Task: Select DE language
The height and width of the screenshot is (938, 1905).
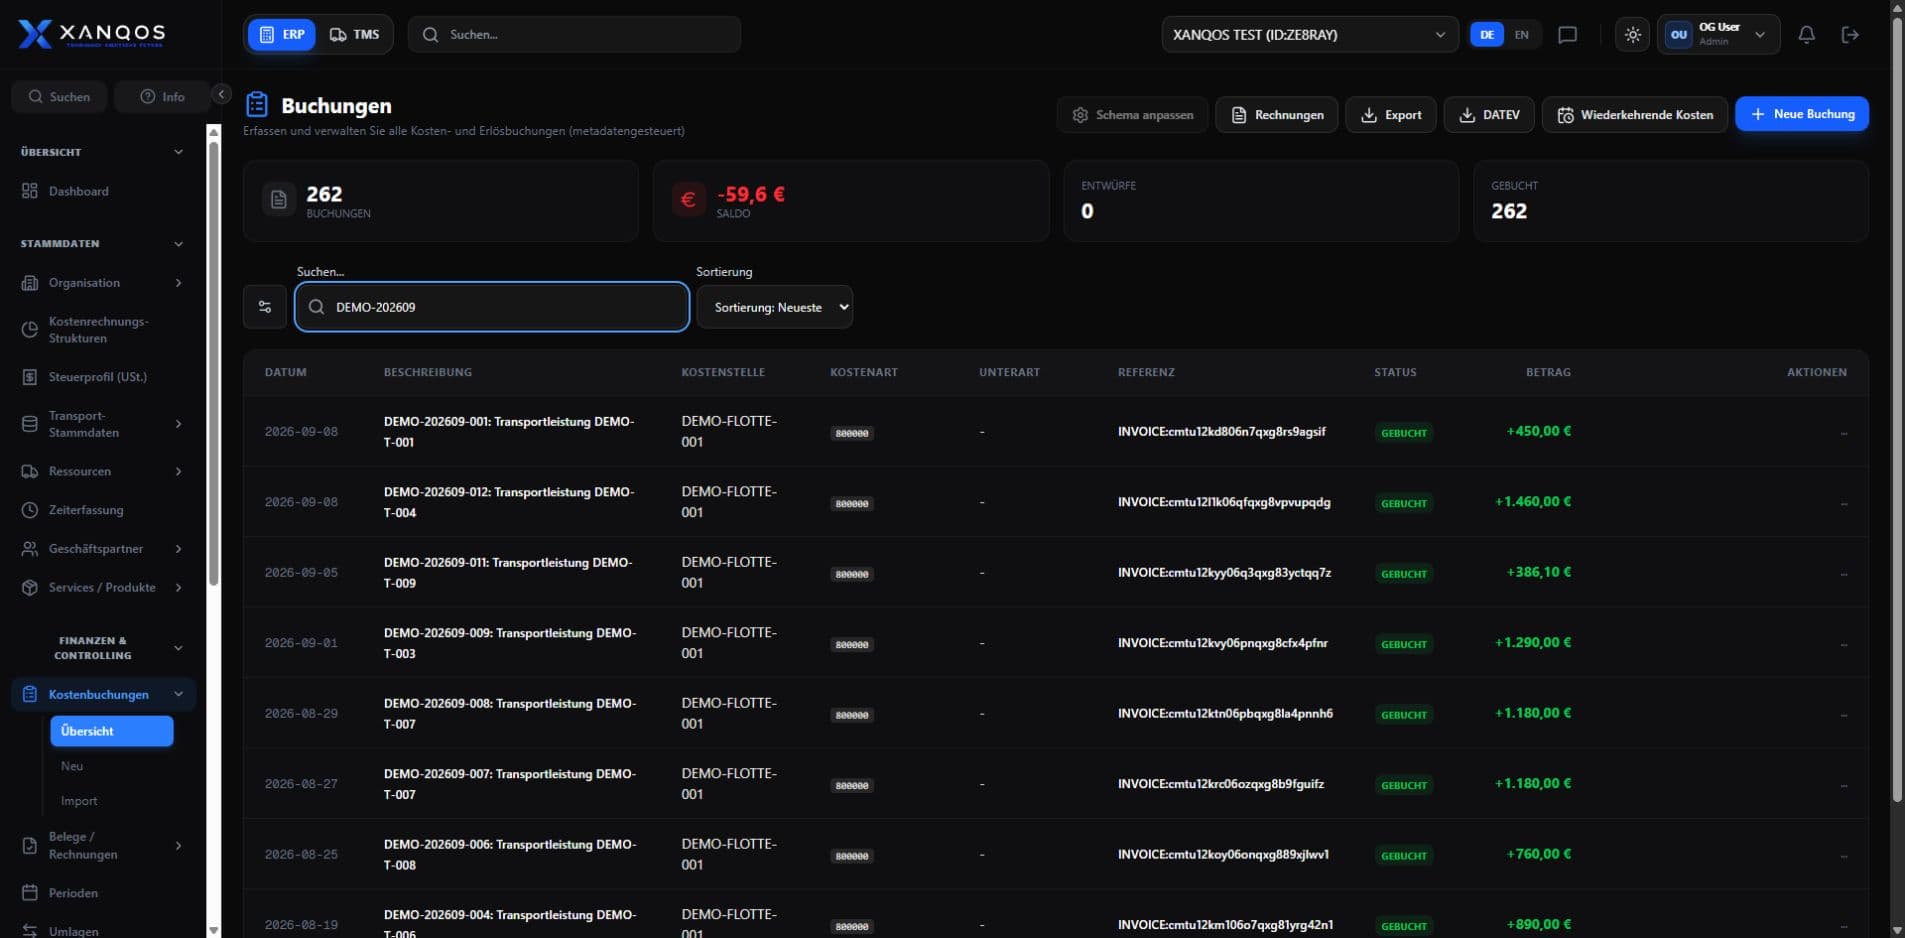Action: [x=1487, y=34]
